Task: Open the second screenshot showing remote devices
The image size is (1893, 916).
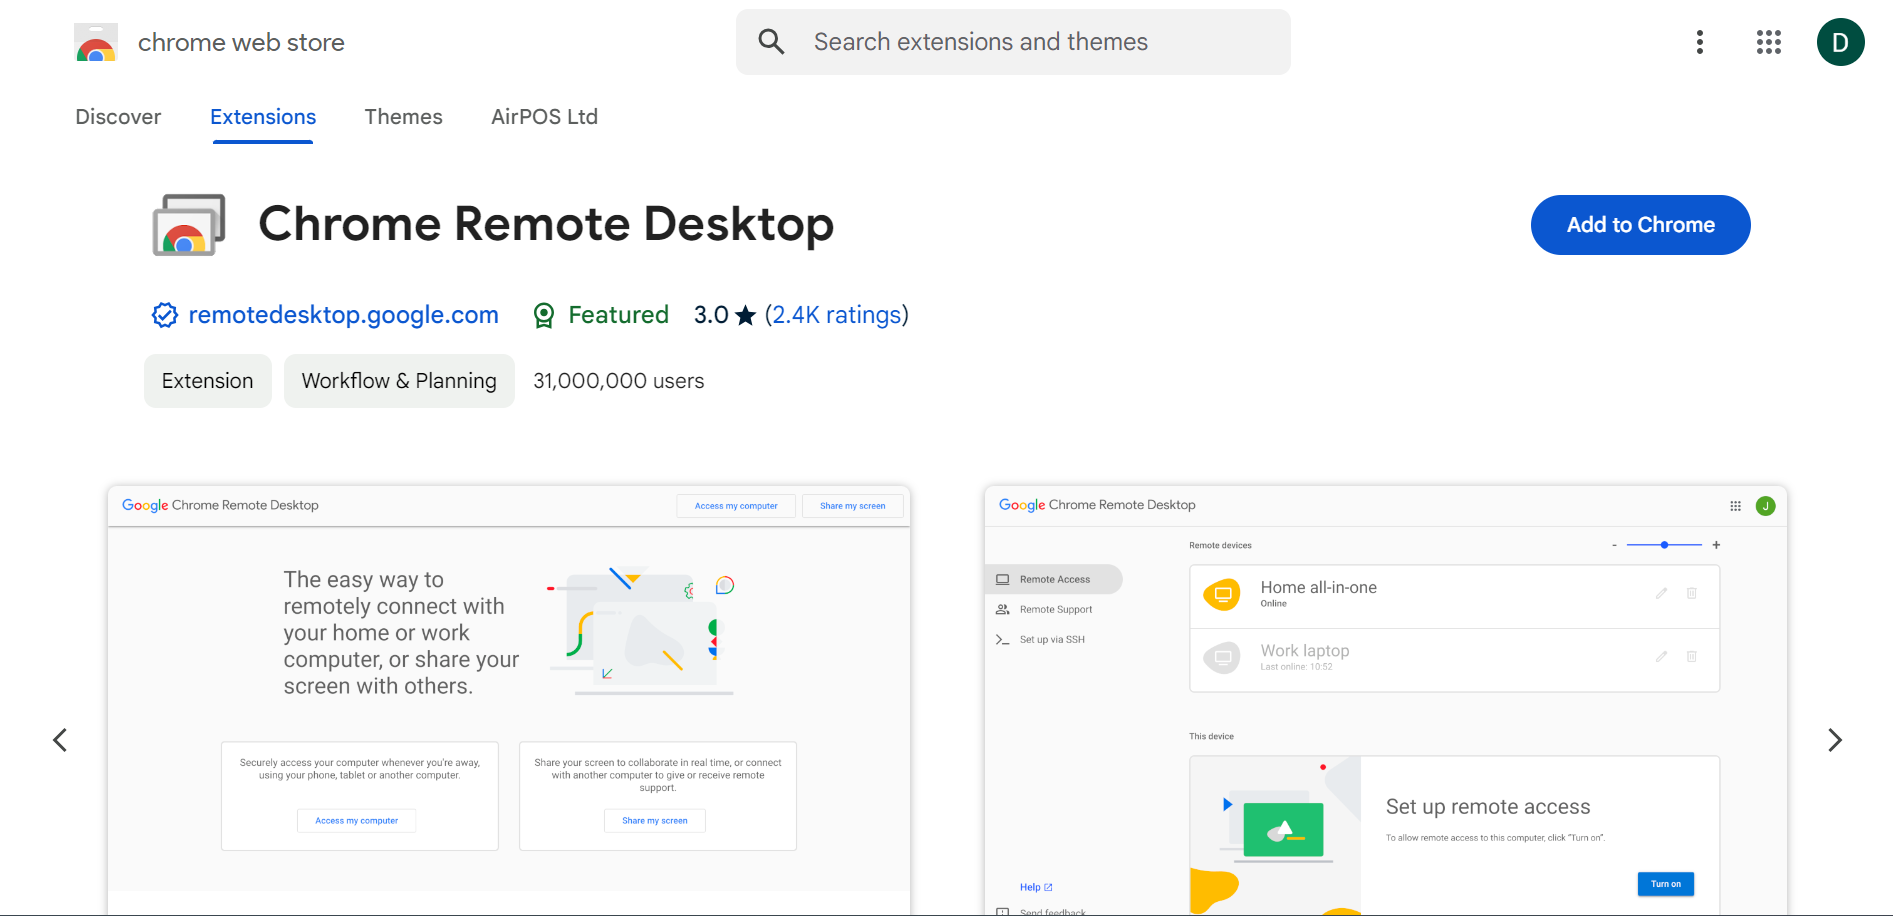Action: pyautogui.click(x=1386, y=700)
